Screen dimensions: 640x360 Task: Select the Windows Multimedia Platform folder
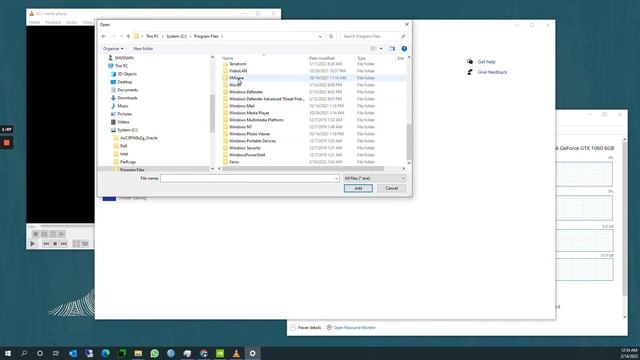tap(256, 120)
